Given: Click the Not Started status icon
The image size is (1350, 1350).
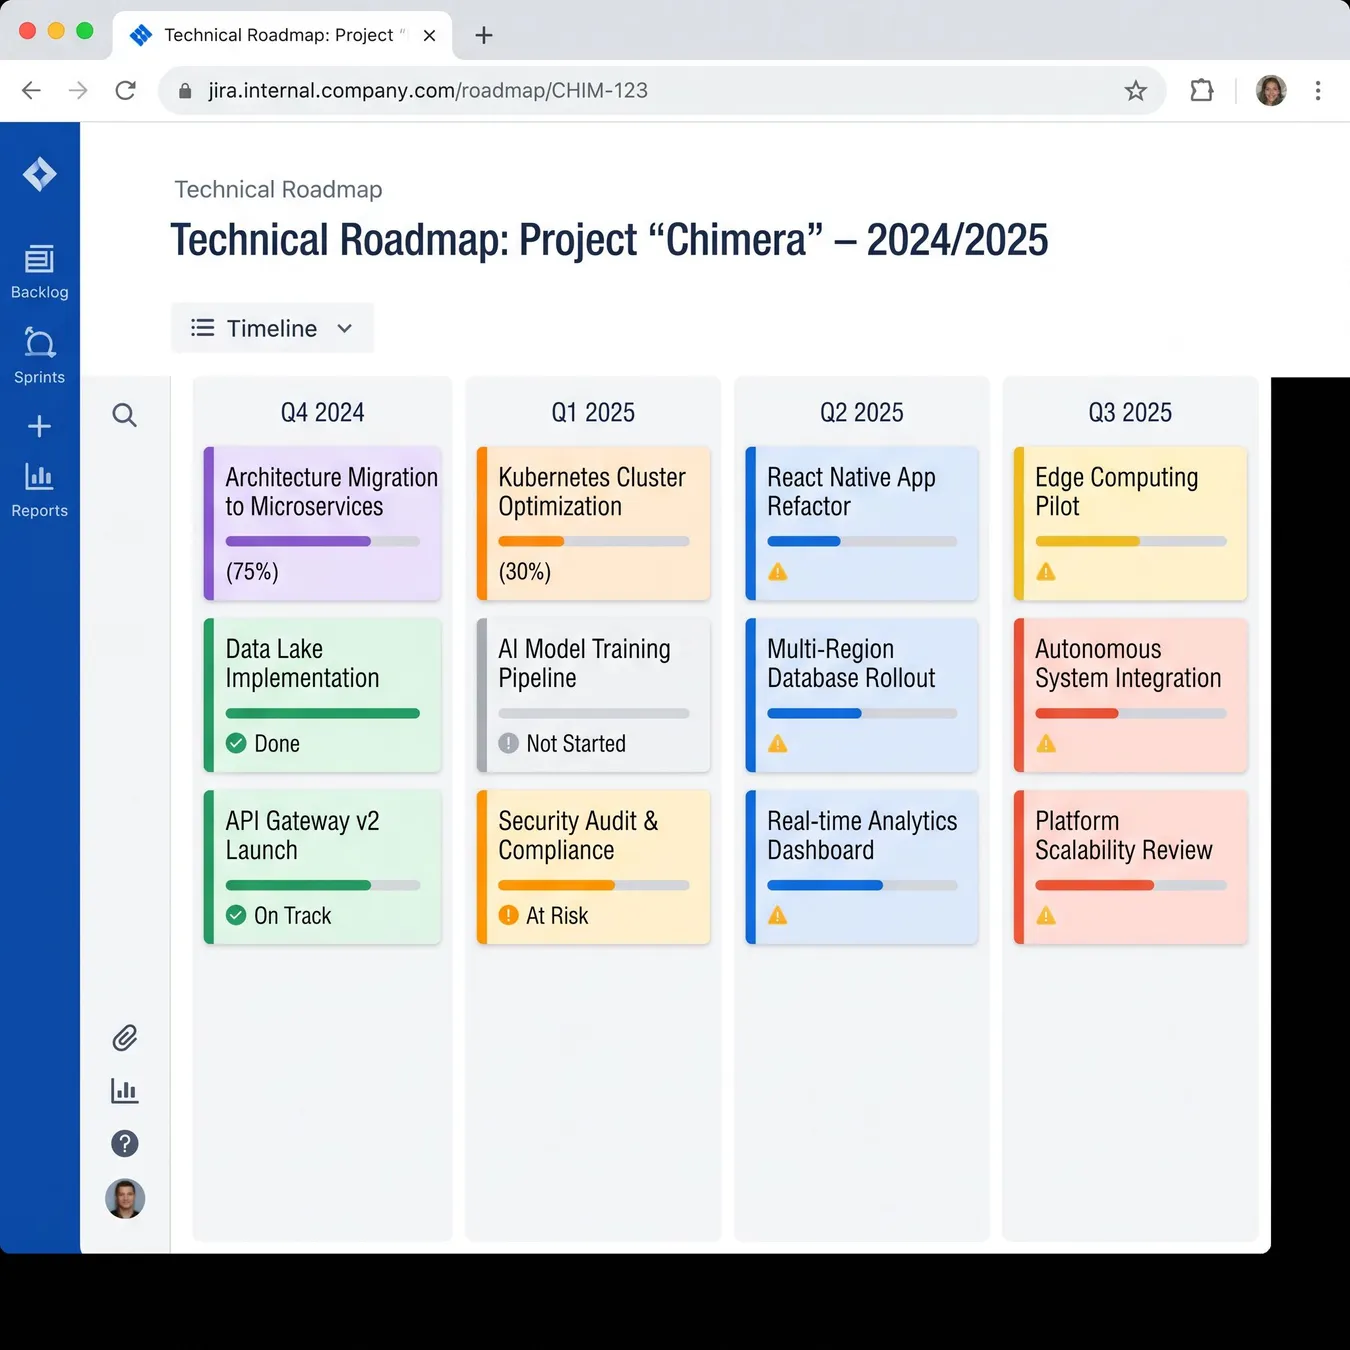Looking at the screenshot, I should (x=508, y=743).
